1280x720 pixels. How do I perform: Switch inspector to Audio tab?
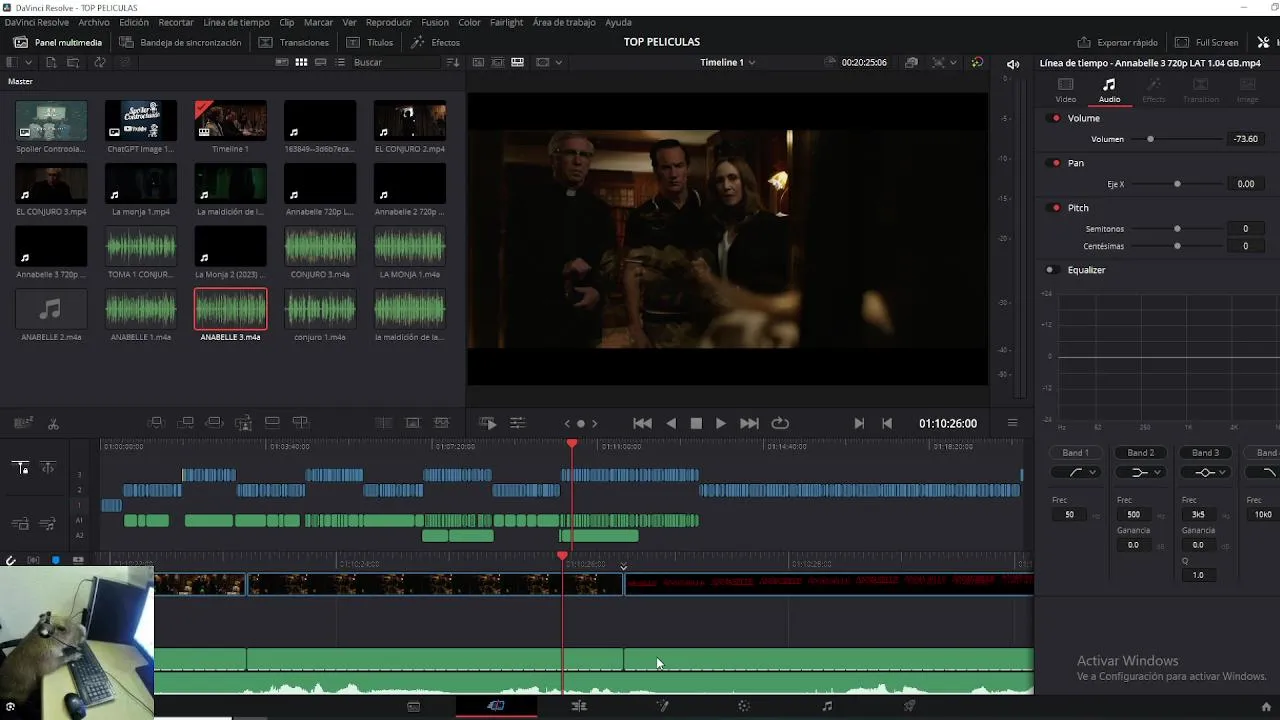point(1109,90)
